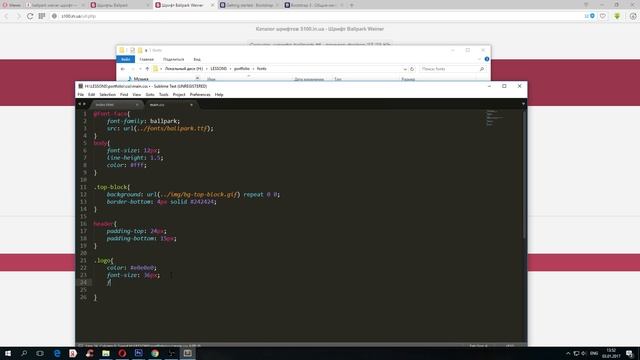
Task: Open the Sublime tab list dropdown arrow
Action: pyautogui.click(x=523, y=104)
